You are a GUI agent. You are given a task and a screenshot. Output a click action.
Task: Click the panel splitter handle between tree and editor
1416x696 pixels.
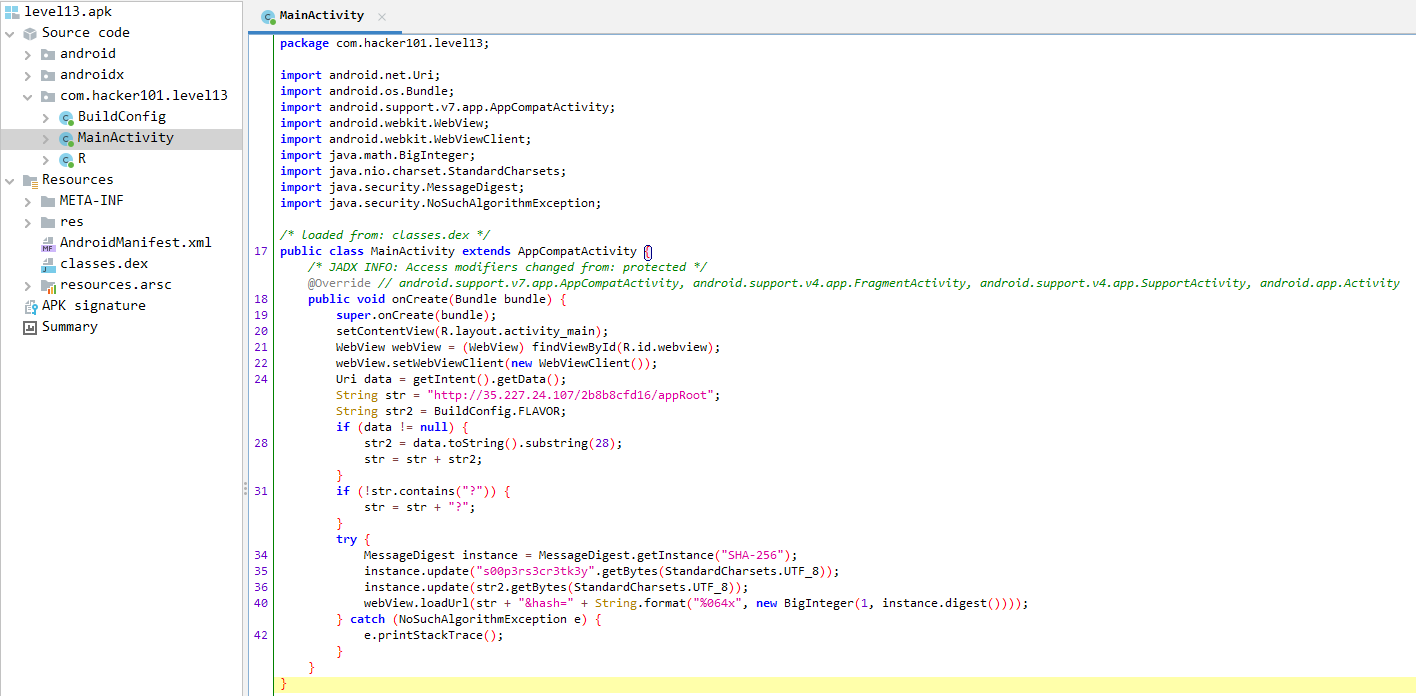[245, 488]
